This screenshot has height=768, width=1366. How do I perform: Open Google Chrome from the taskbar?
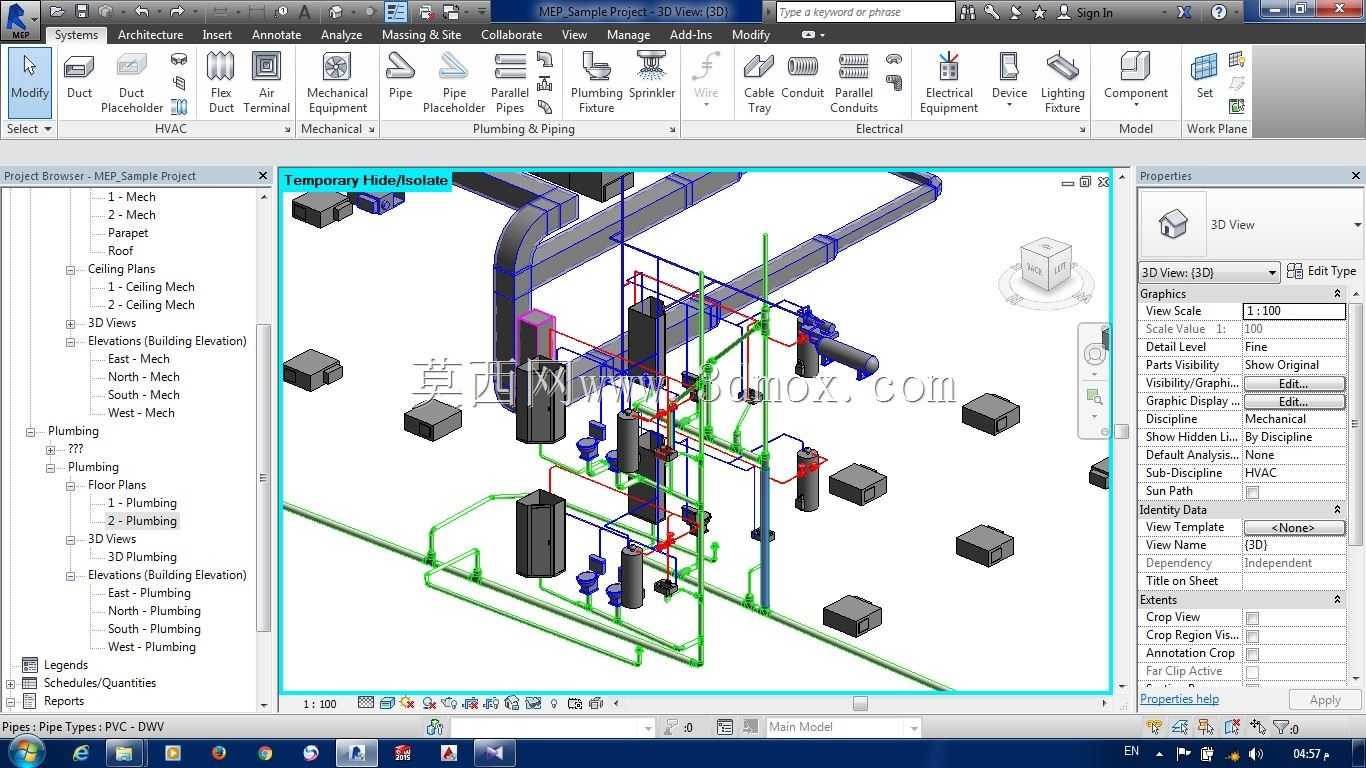click(x=265, y=753)
